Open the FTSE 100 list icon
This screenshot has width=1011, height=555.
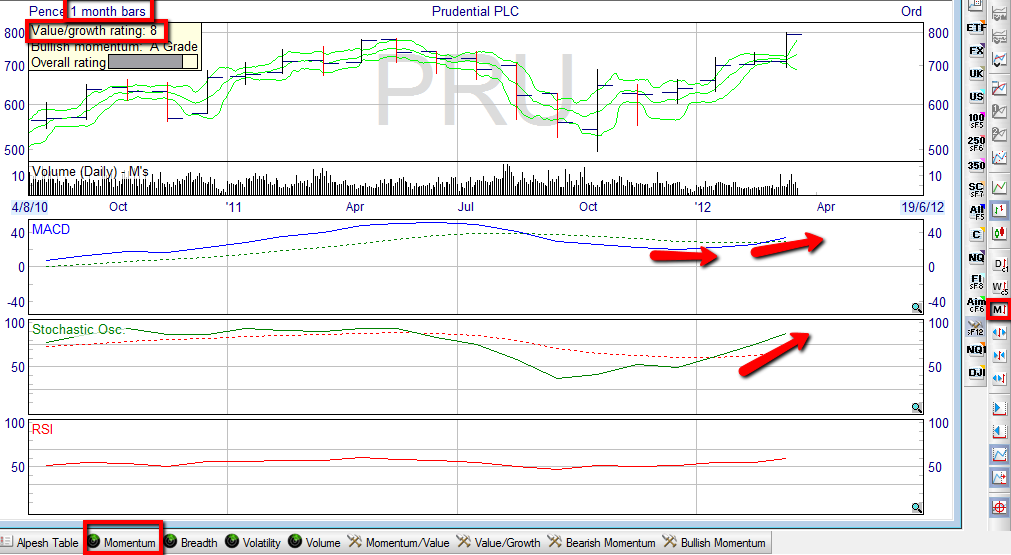(x=976, y=120)
